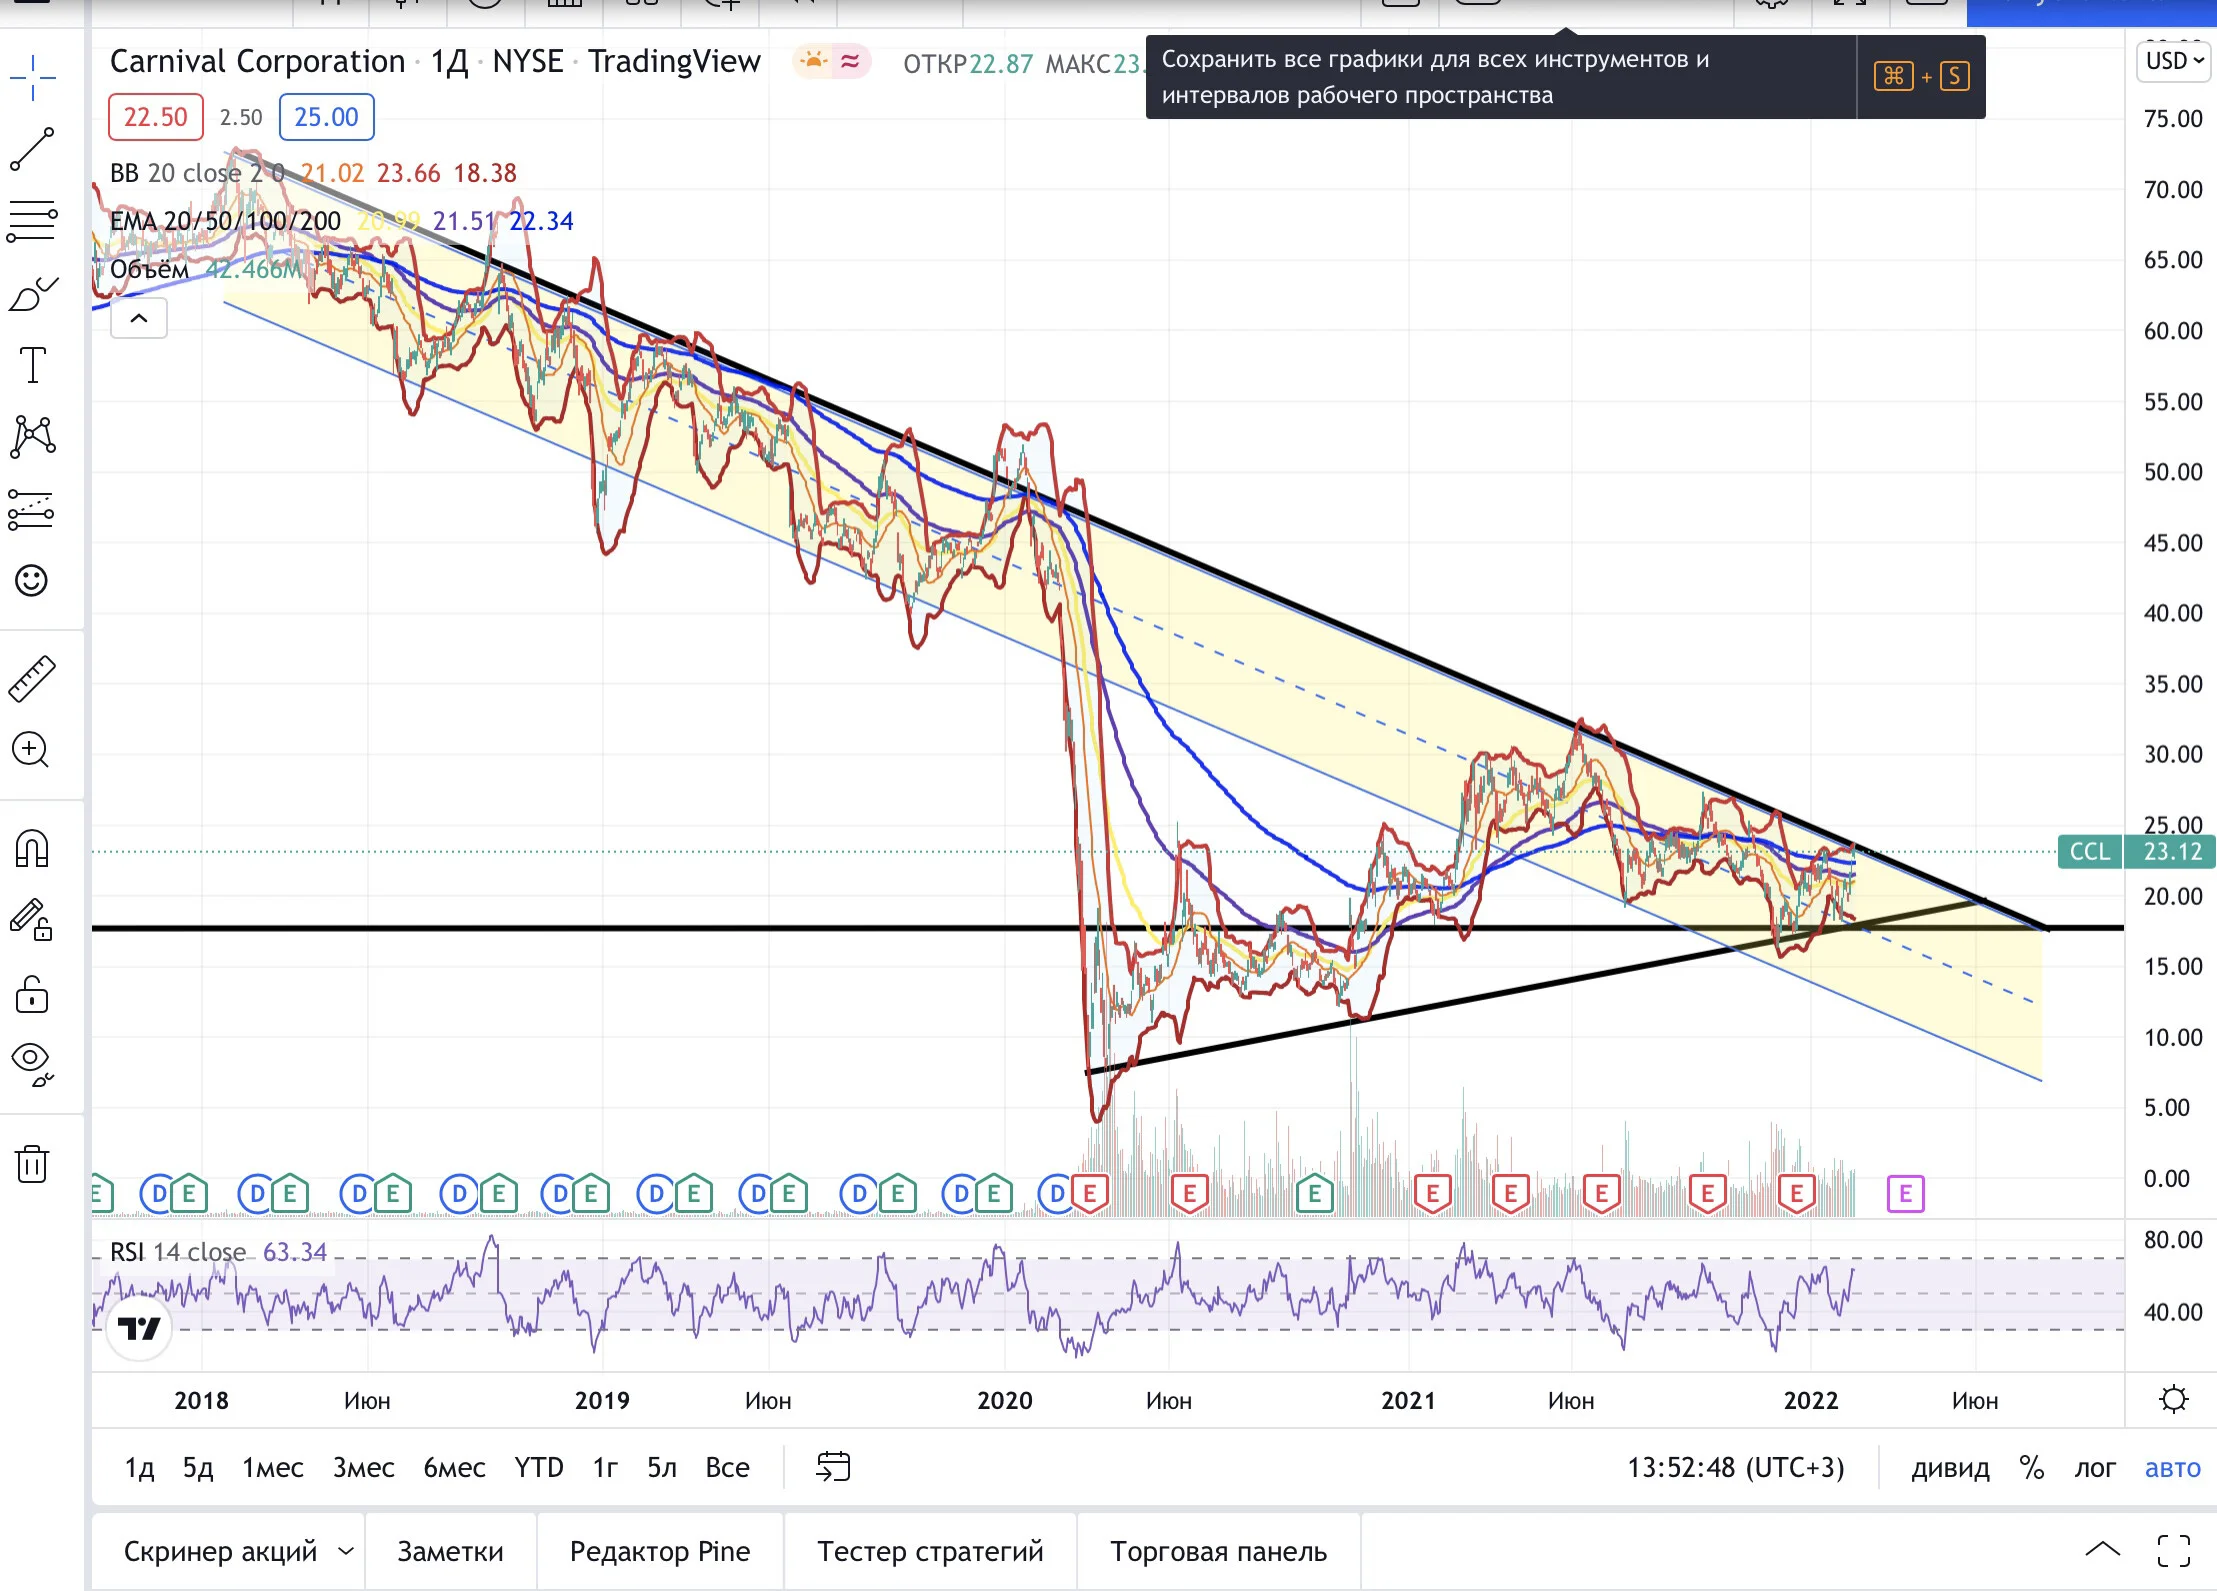Toggle авто auto scale
This screenshot has height=1591, width=2217.
(x=2172, y=1467)
